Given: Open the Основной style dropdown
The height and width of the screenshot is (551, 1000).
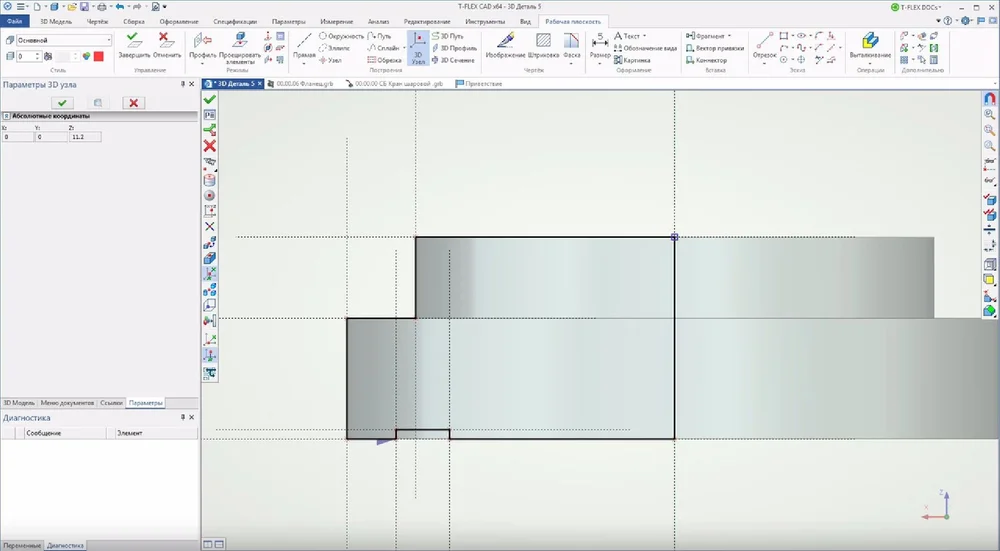Looking at the screenshot, I should pyautogui.click(x=108, y=40).
